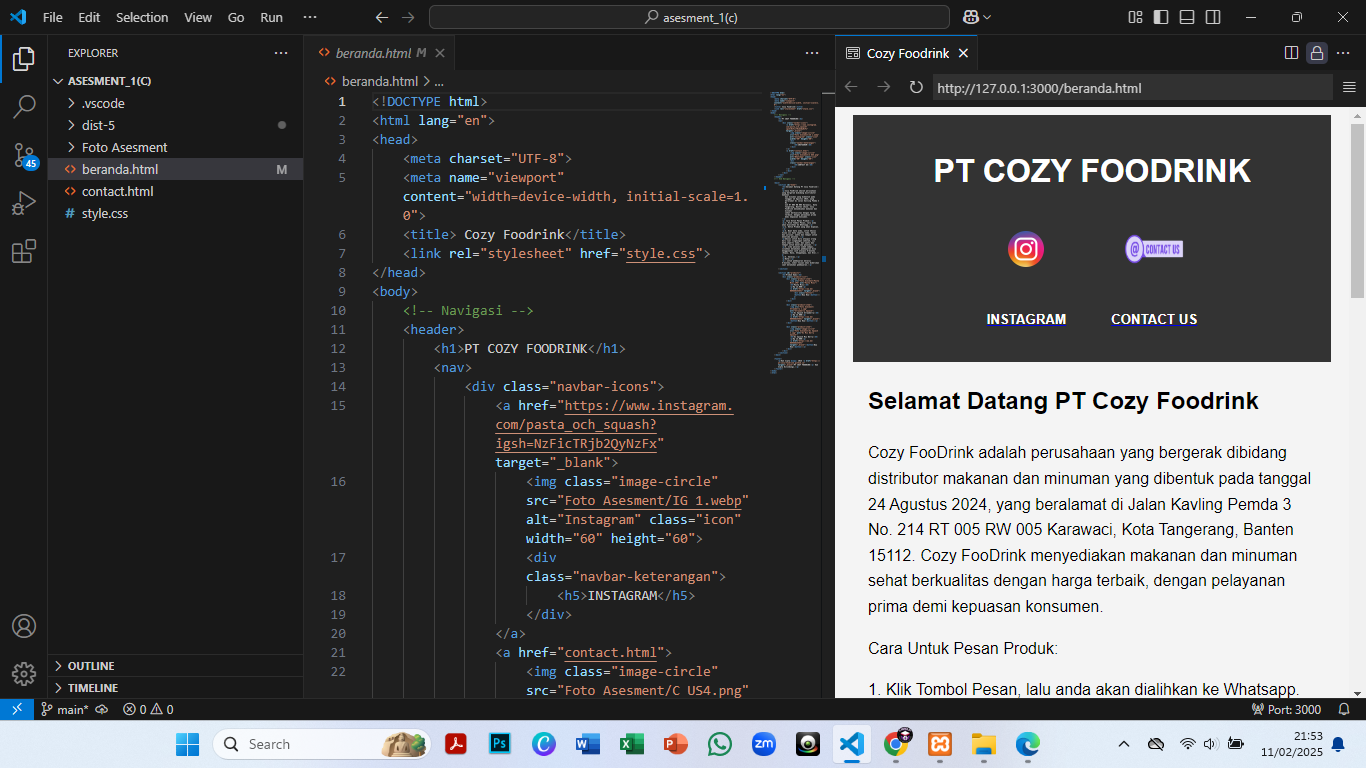Click the lock icon in the preview toolbar

coord(1316,53)
